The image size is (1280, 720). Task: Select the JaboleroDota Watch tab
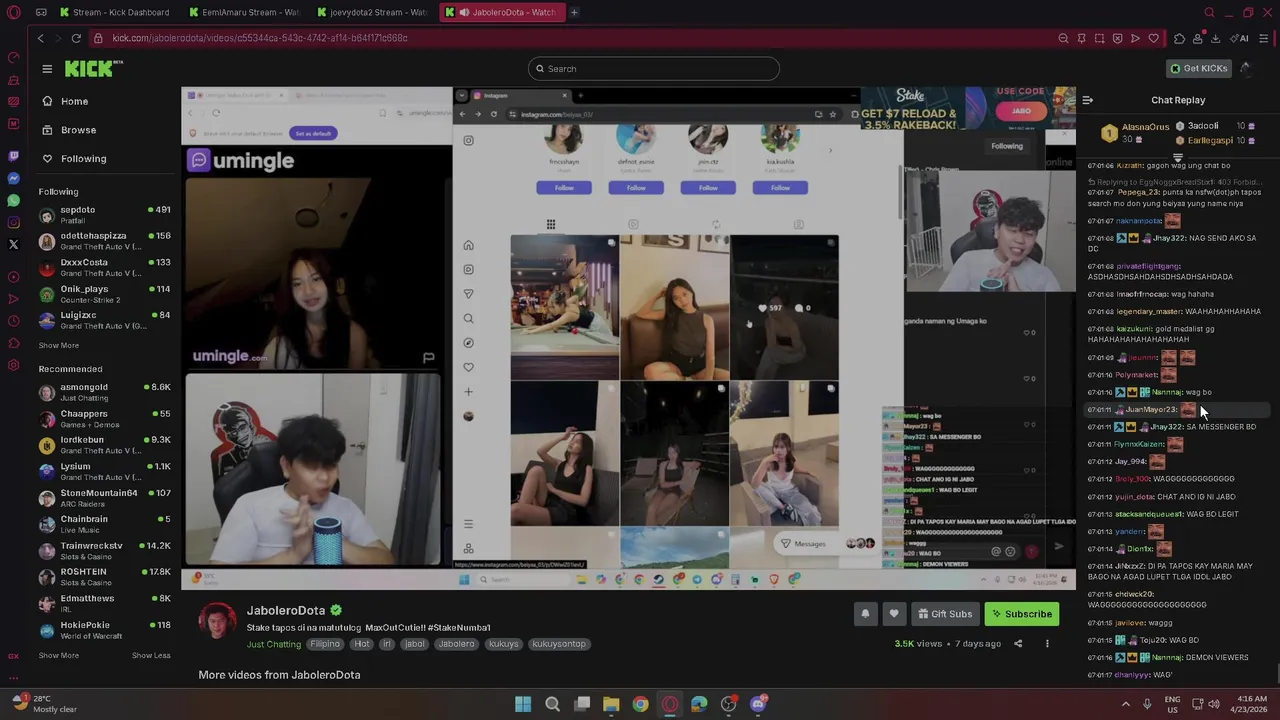(x=500, y=12)
